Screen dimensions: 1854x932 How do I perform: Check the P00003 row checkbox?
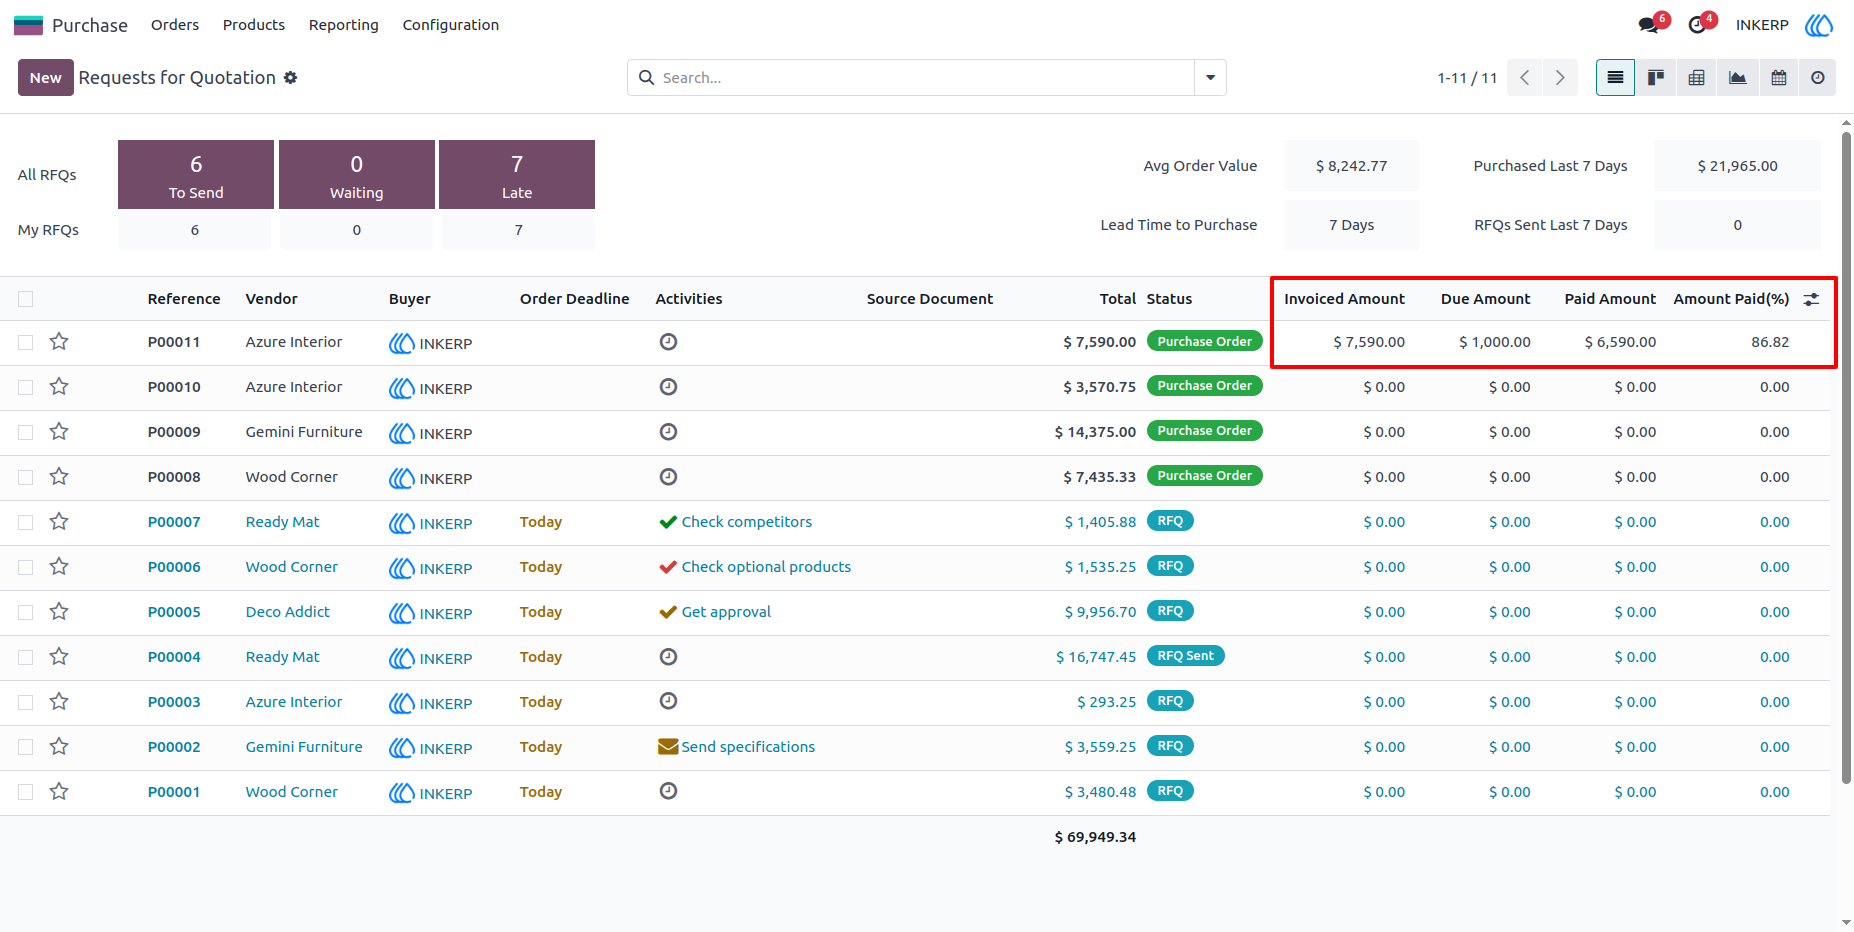(26, 702)
